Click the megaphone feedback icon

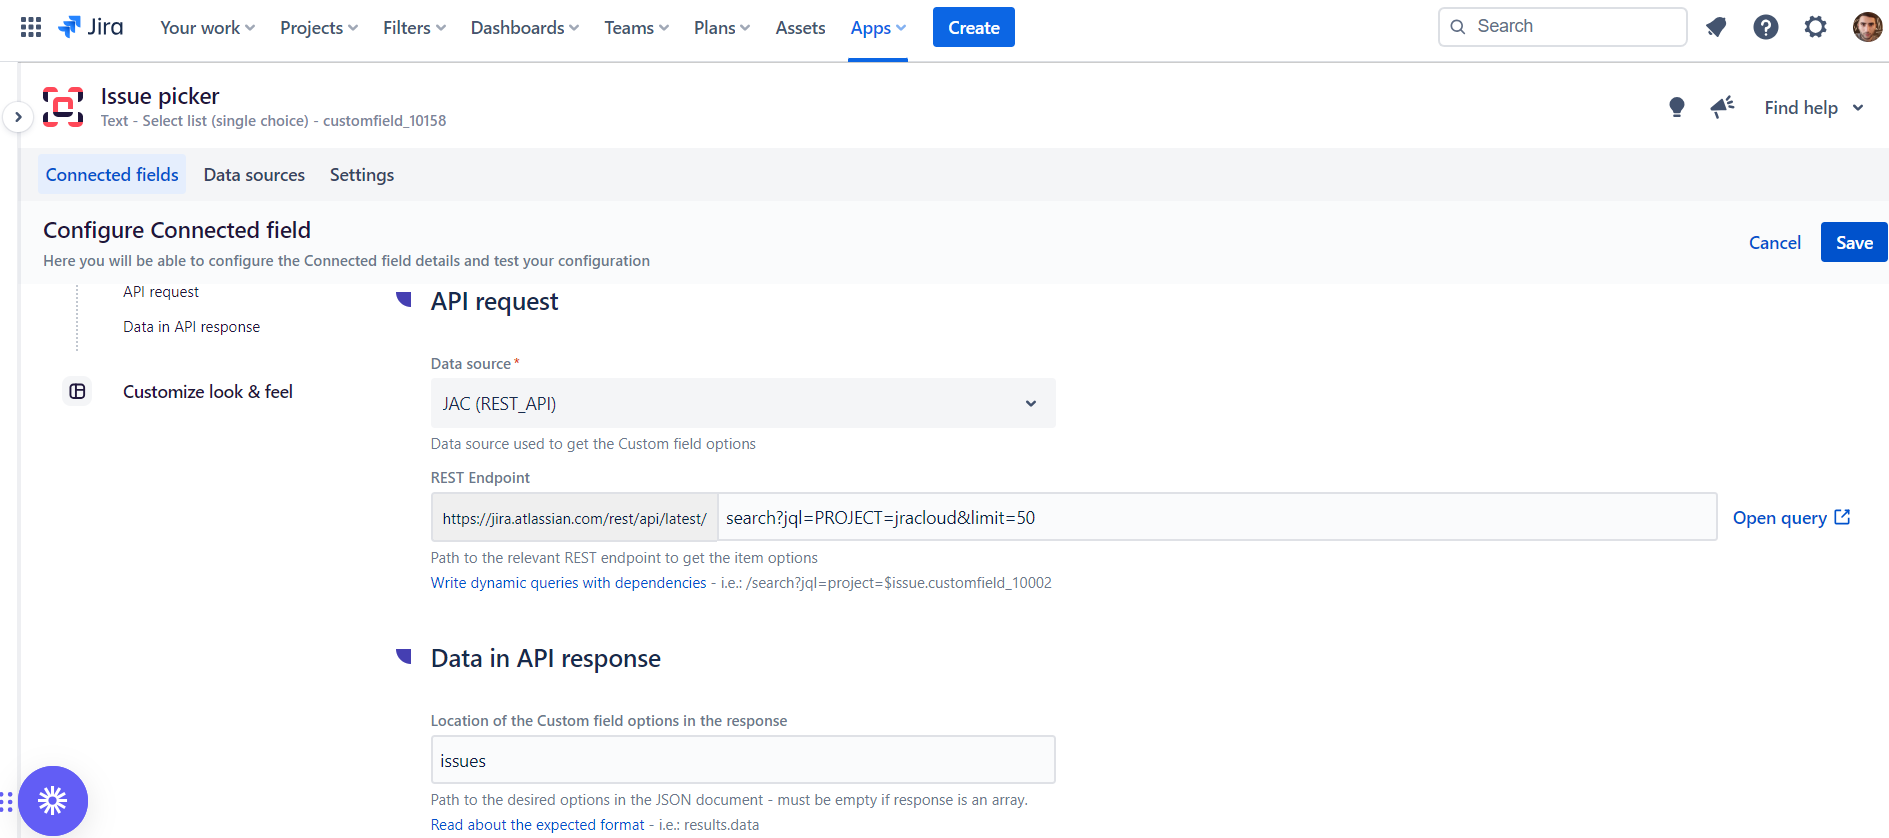click(1722, 107)
